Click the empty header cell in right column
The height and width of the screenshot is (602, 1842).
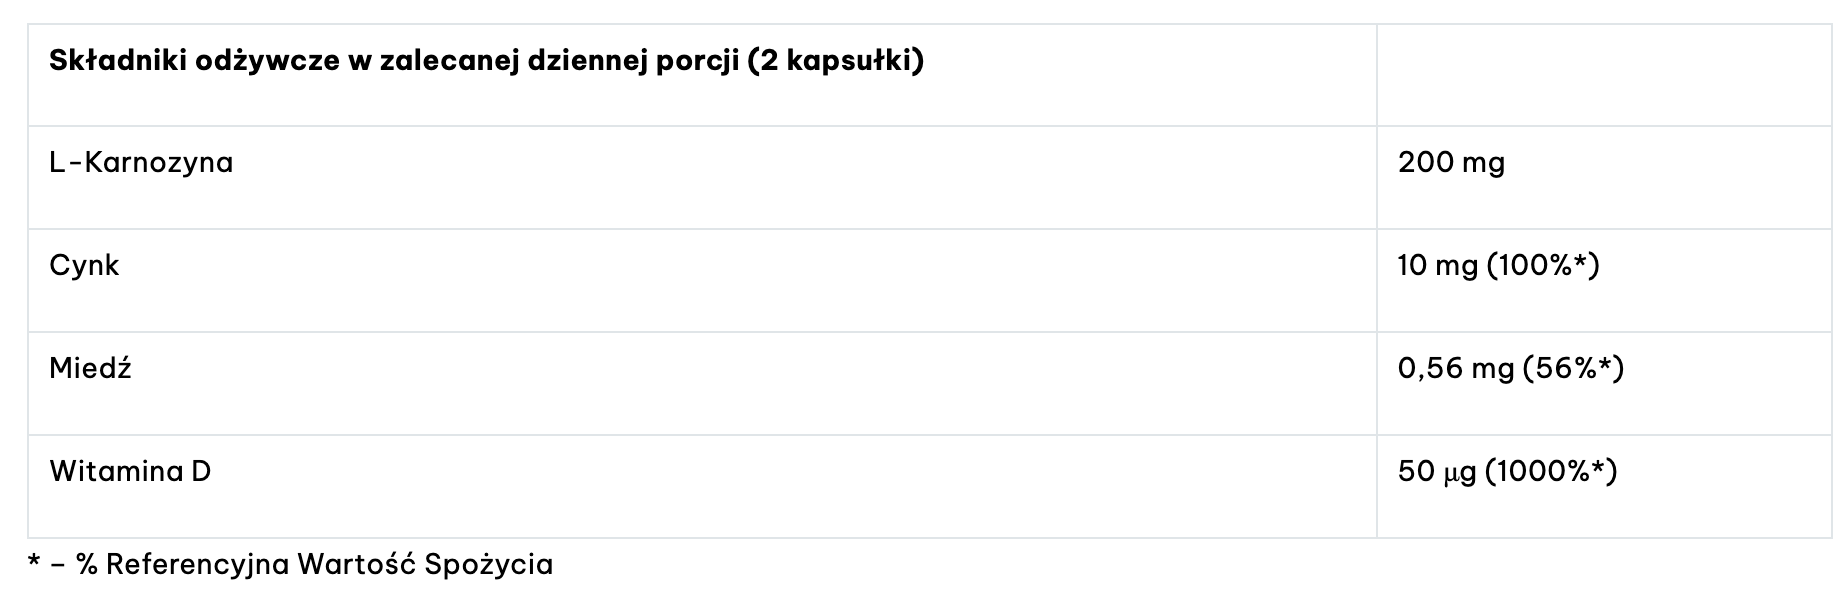pos(1604,76)
